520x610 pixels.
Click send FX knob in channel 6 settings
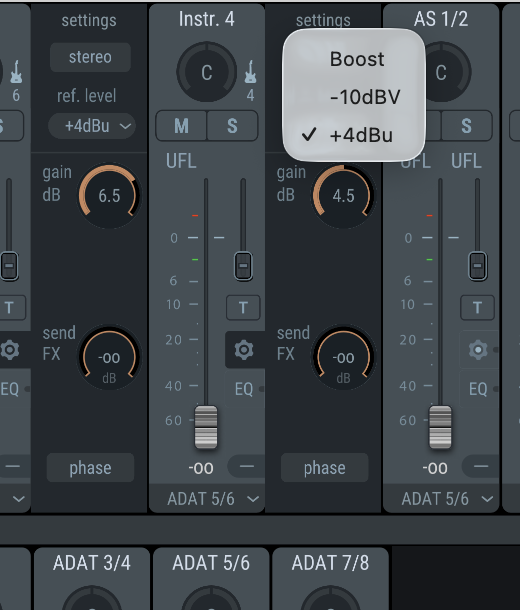pos(109,357)
